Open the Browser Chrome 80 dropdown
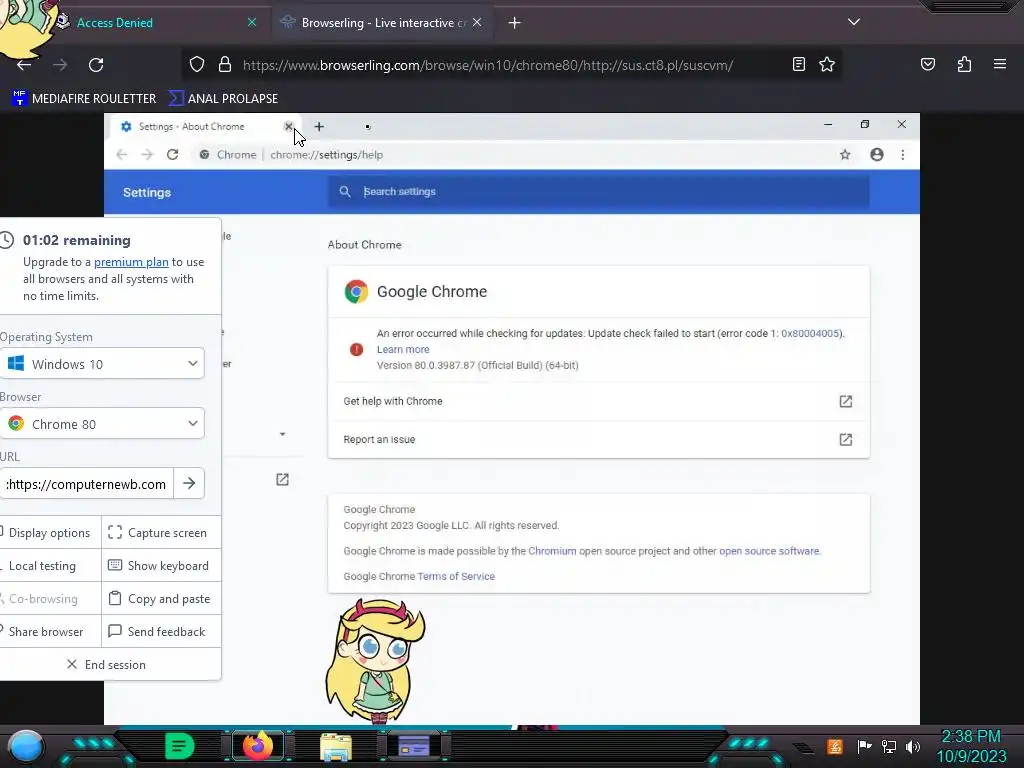 point(102,424)
